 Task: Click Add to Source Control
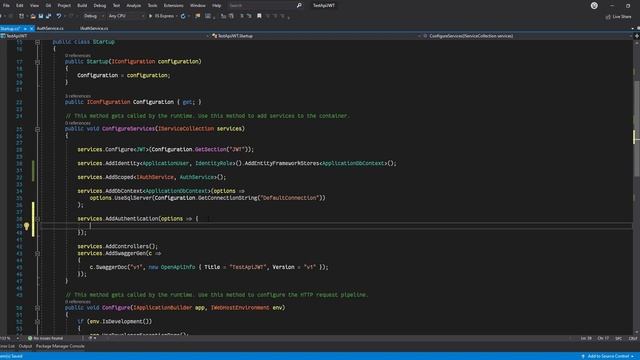click(607, 356)
